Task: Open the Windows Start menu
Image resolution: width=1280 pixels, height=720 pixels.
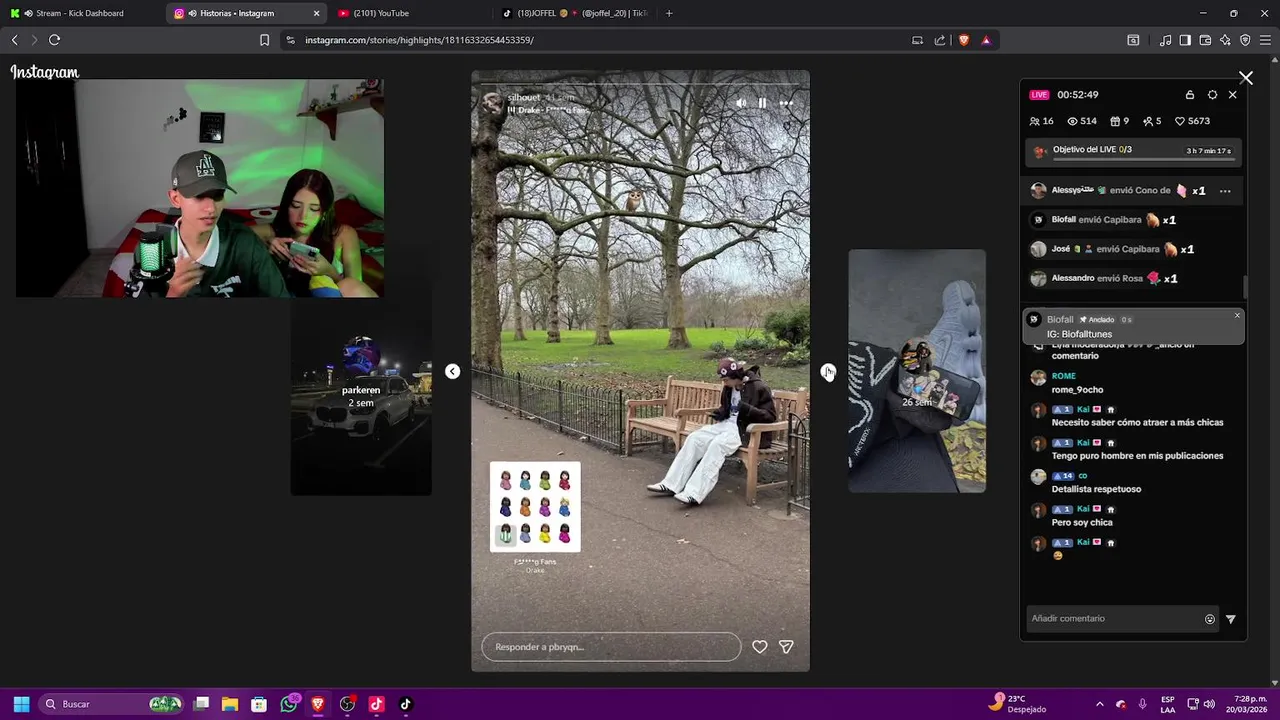Action: [x=21, y=704]
